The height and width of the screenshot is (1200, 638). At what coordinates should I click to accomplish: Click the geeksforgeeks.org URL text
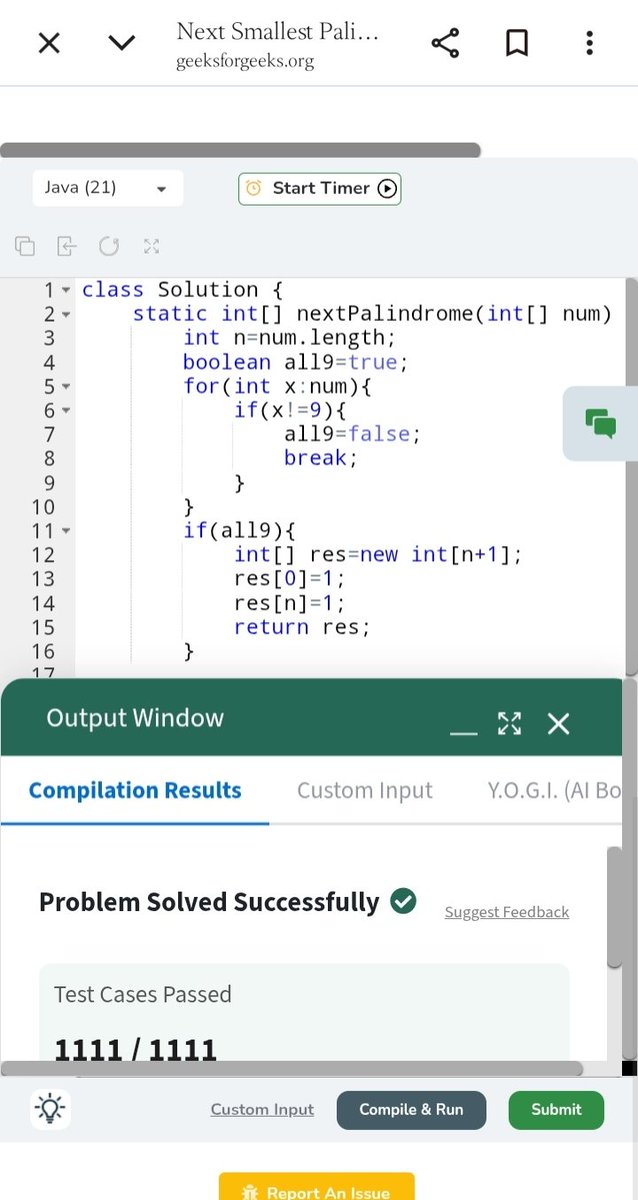pos(245,61)
